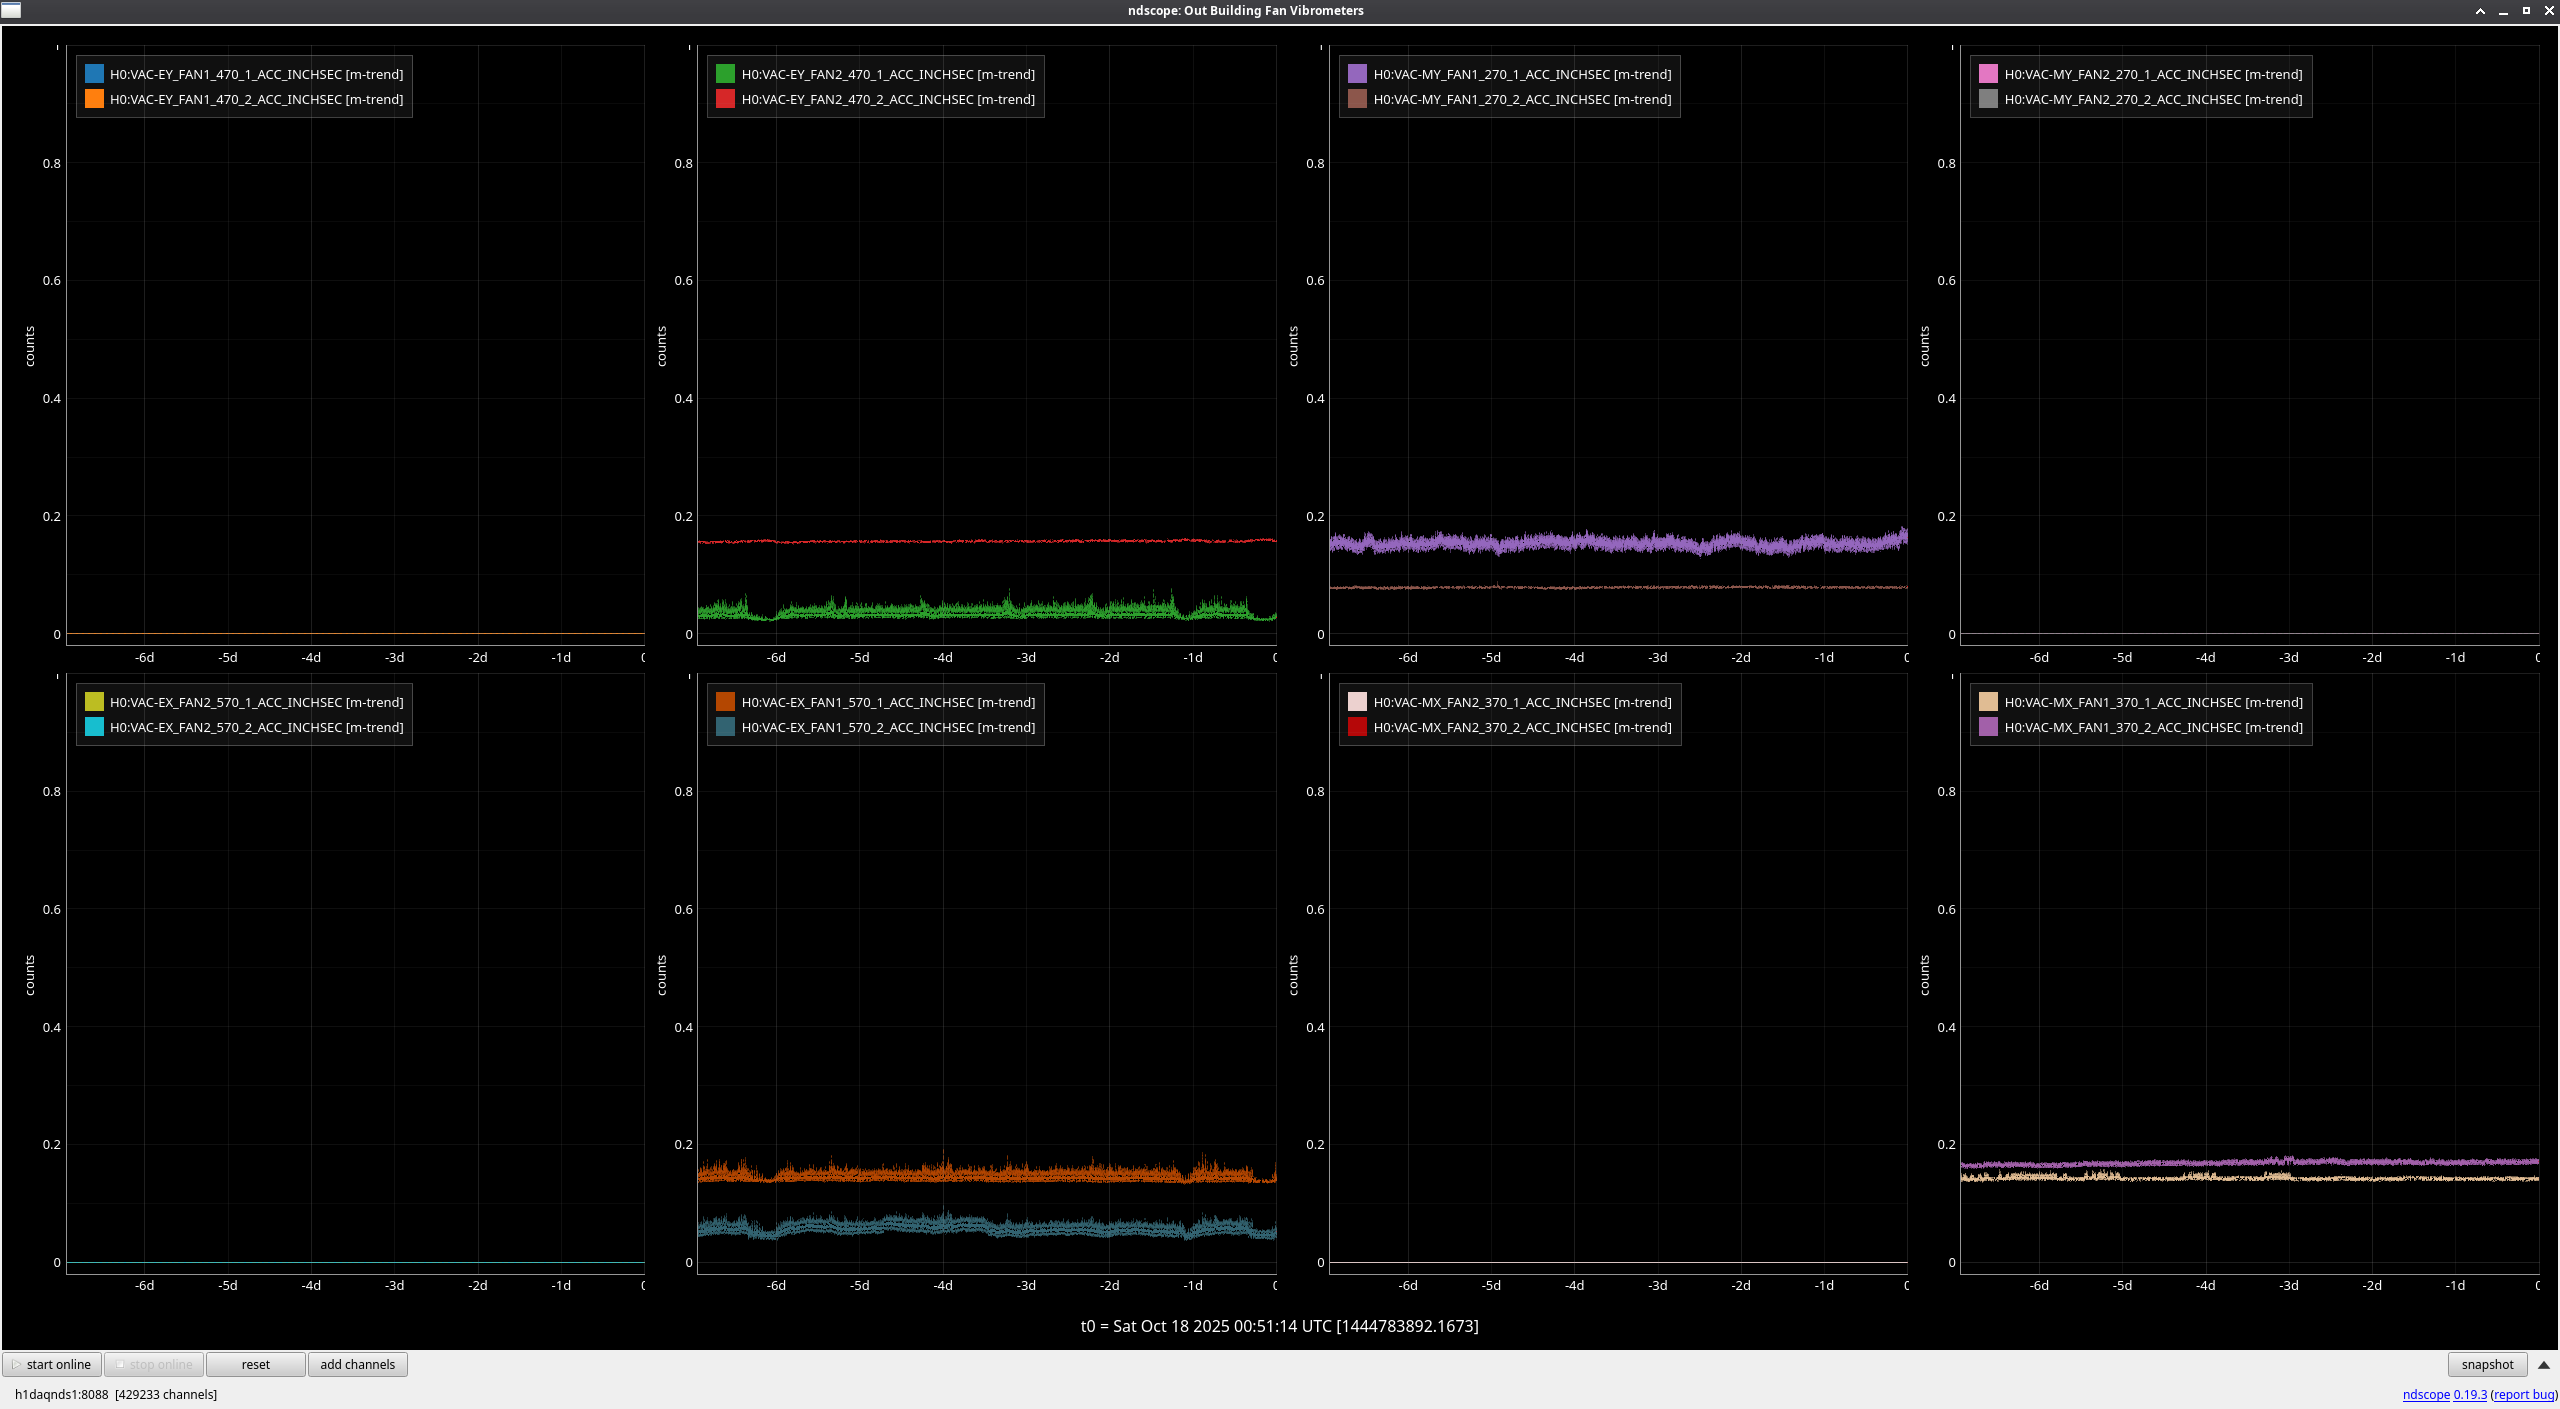Screen dimensions: 2560x1409
Task: Click the t0 timestamp label below plots
Action: (1279, 1326)
